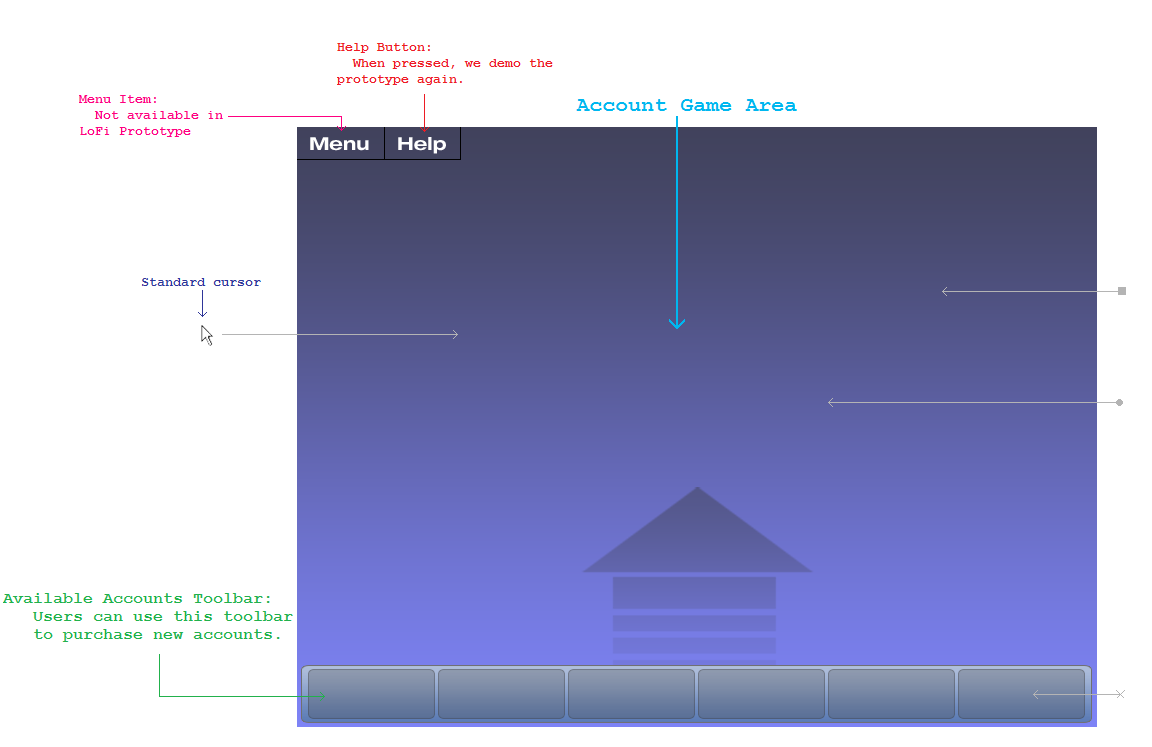The image size is (1152, 747).
Task: Click the "Available Accounts Toolbar:" annotation text
Action: pyautogui.click(x=137, y=599)
